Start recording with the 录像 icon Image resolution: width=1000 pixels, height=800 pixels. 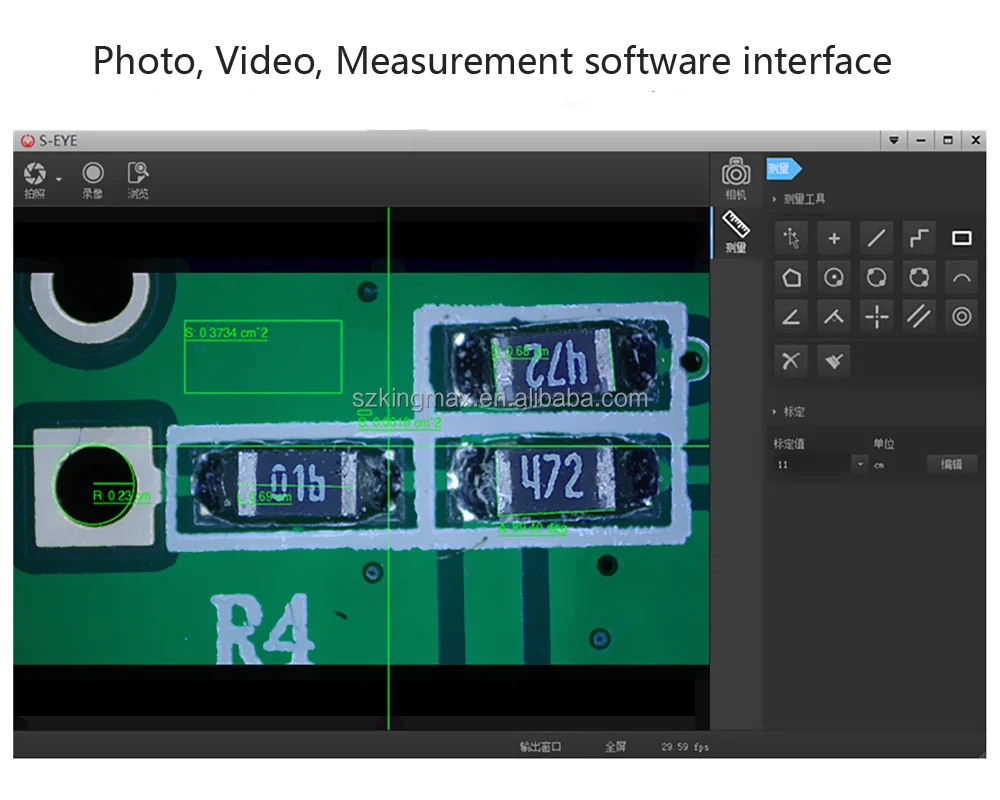(93, 174)
